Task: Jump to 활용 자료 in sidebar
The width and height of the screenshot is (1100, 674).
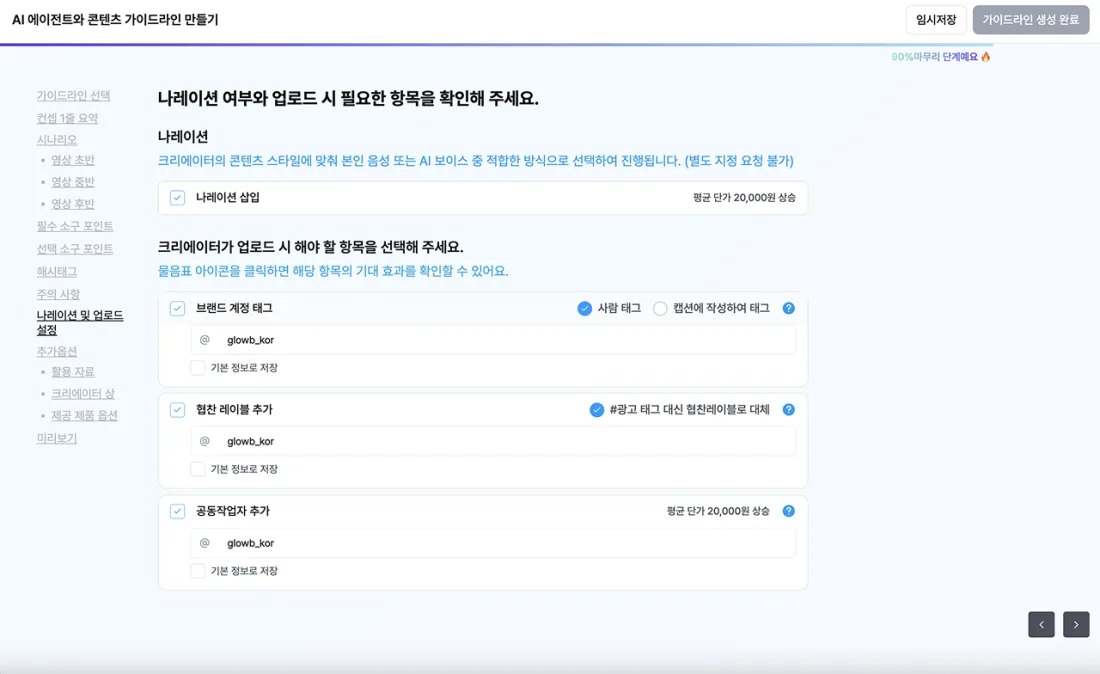Action: point(73,372)
